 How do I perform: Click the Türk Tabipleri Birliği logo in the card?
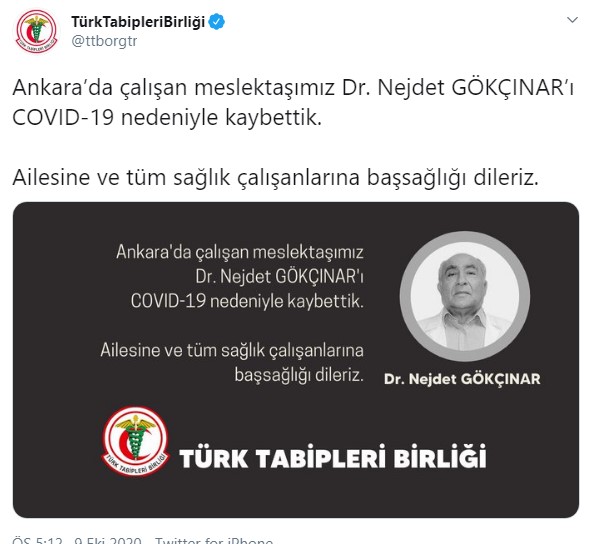tap(136, 440)
